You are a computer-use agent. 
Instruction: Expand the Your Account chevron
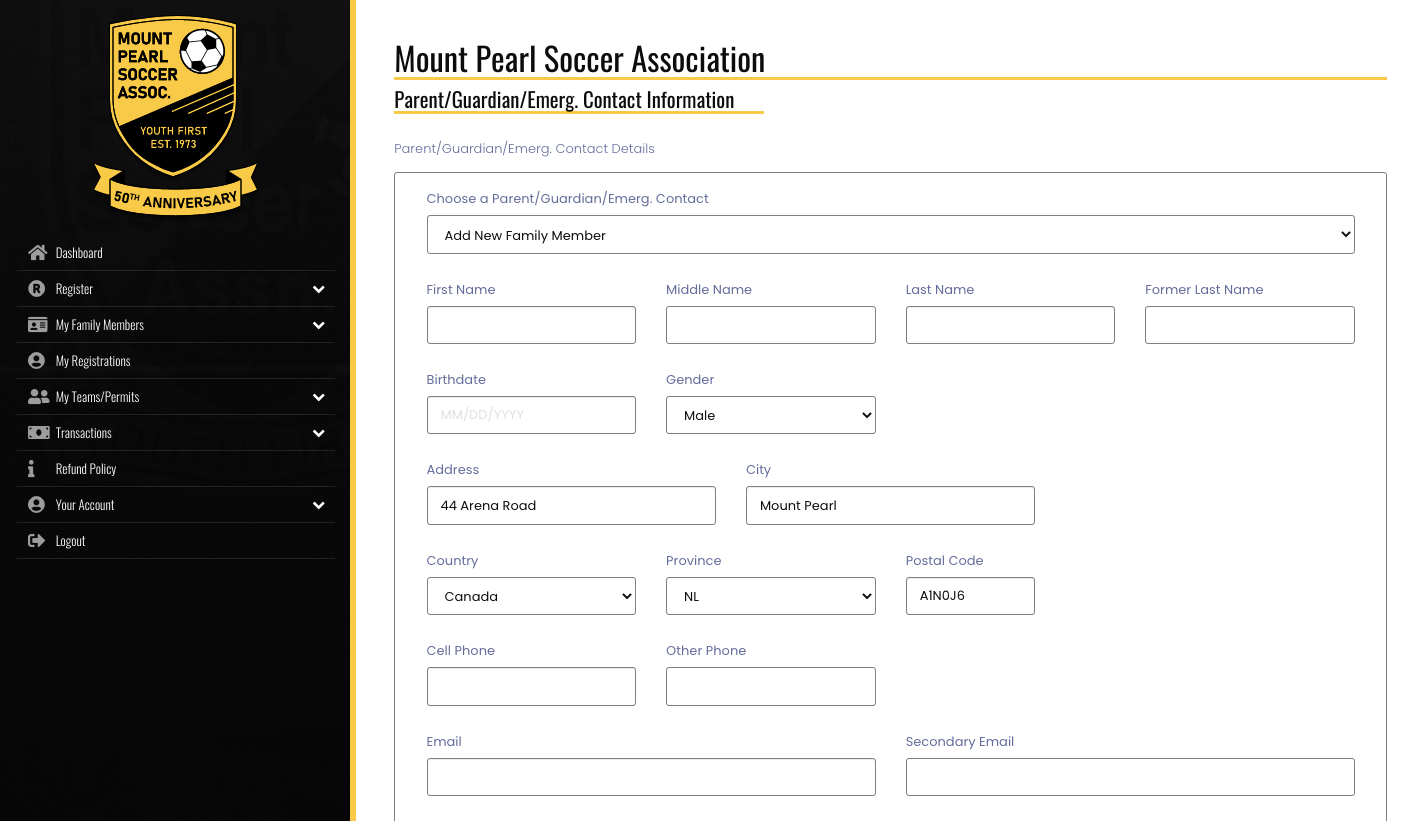[x=318, y=505]
